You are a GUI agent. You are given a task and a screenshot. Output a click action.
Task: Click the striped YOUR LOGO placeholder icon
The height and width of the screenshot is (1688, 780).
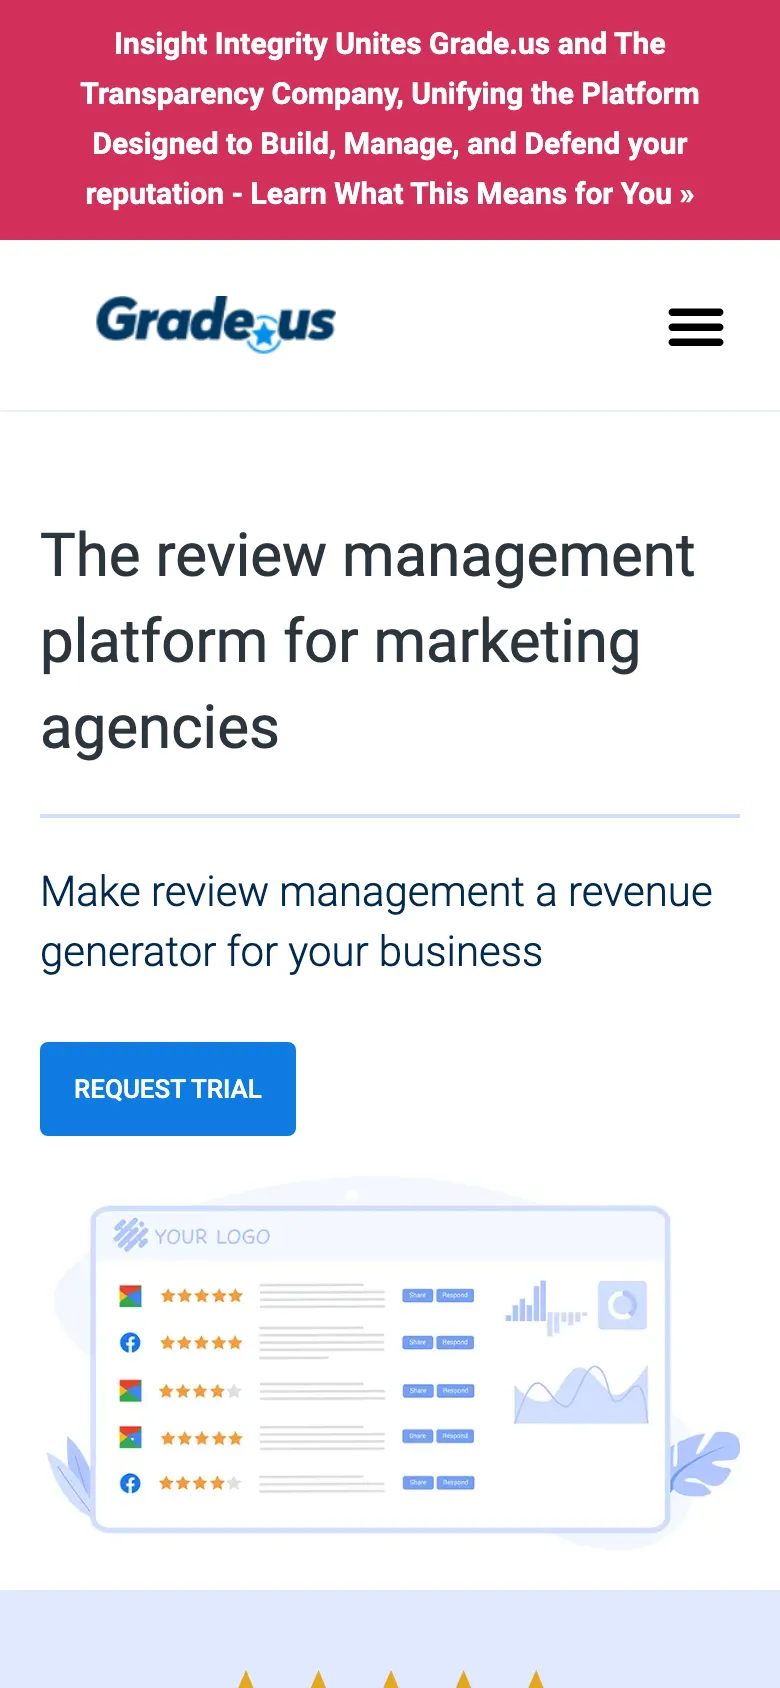130,1235
